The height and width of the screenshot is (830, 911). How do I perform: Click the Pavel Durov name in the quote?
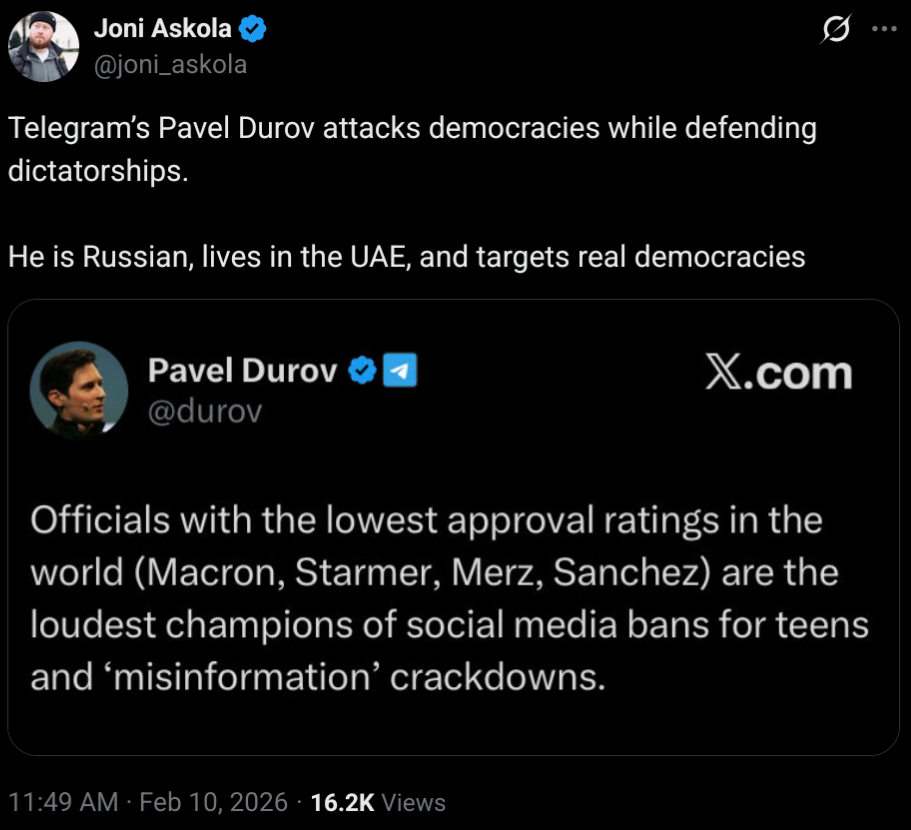242,371
